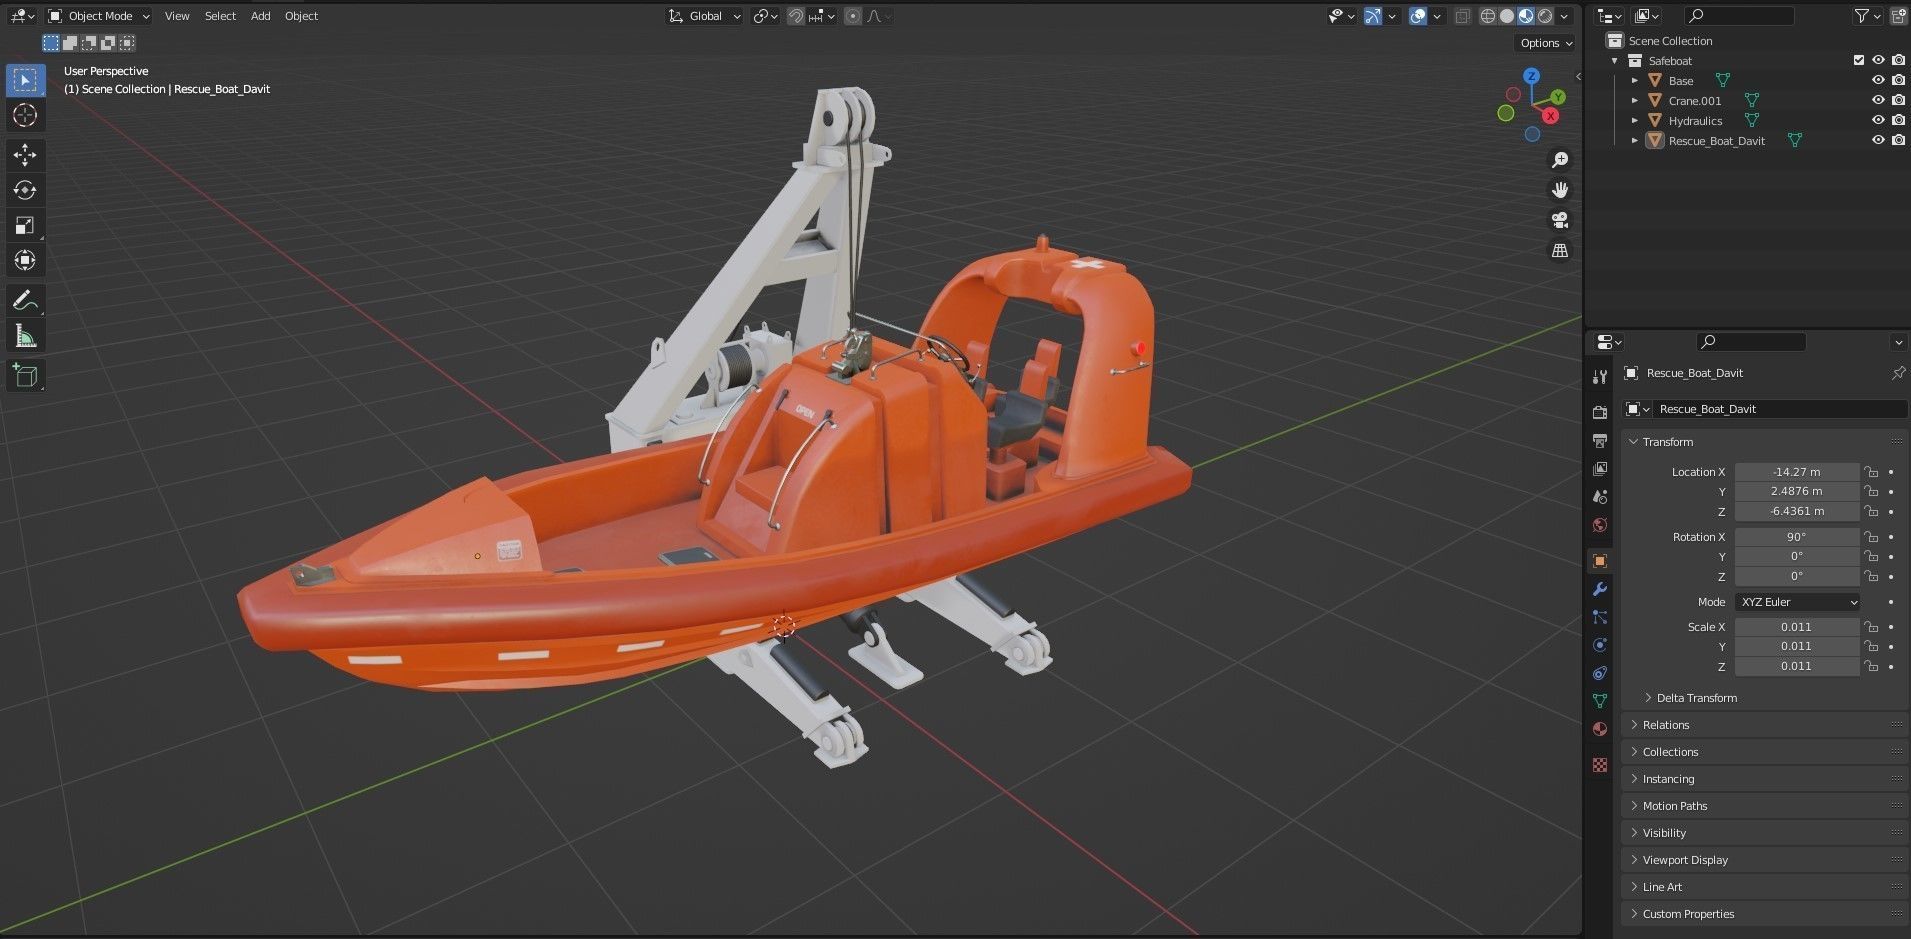Screen dimensions: 1911x939
Task: Lock the Location X value
Action: [1871, 472]
